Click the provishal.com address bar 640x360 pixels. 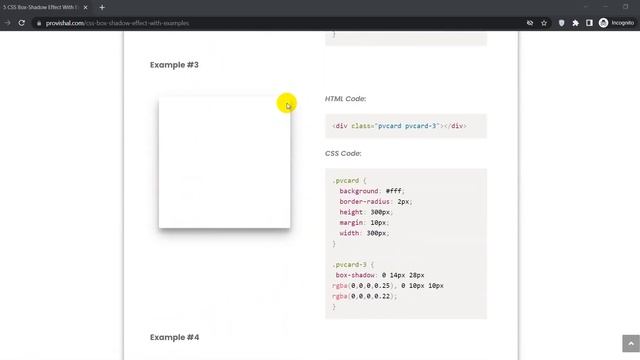point(278,23)
